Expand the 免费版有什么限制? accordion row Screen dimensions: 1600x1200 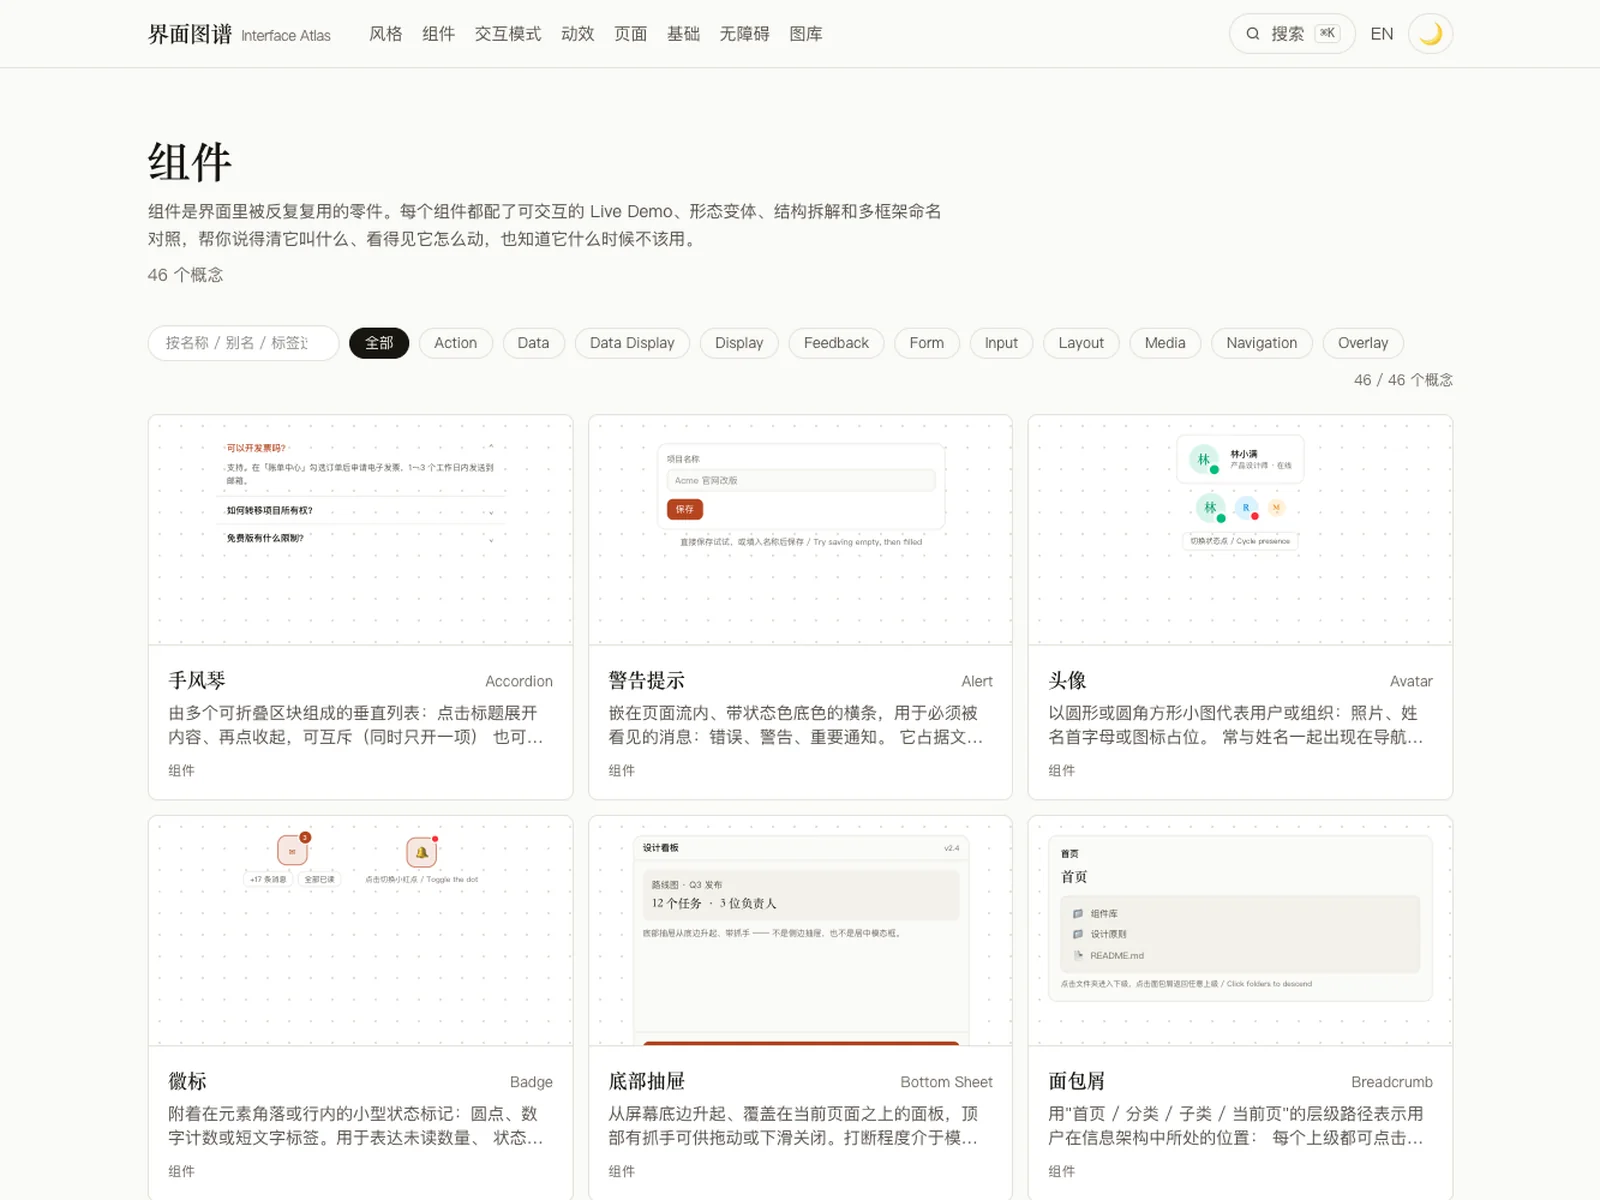[x=361, y=538]
